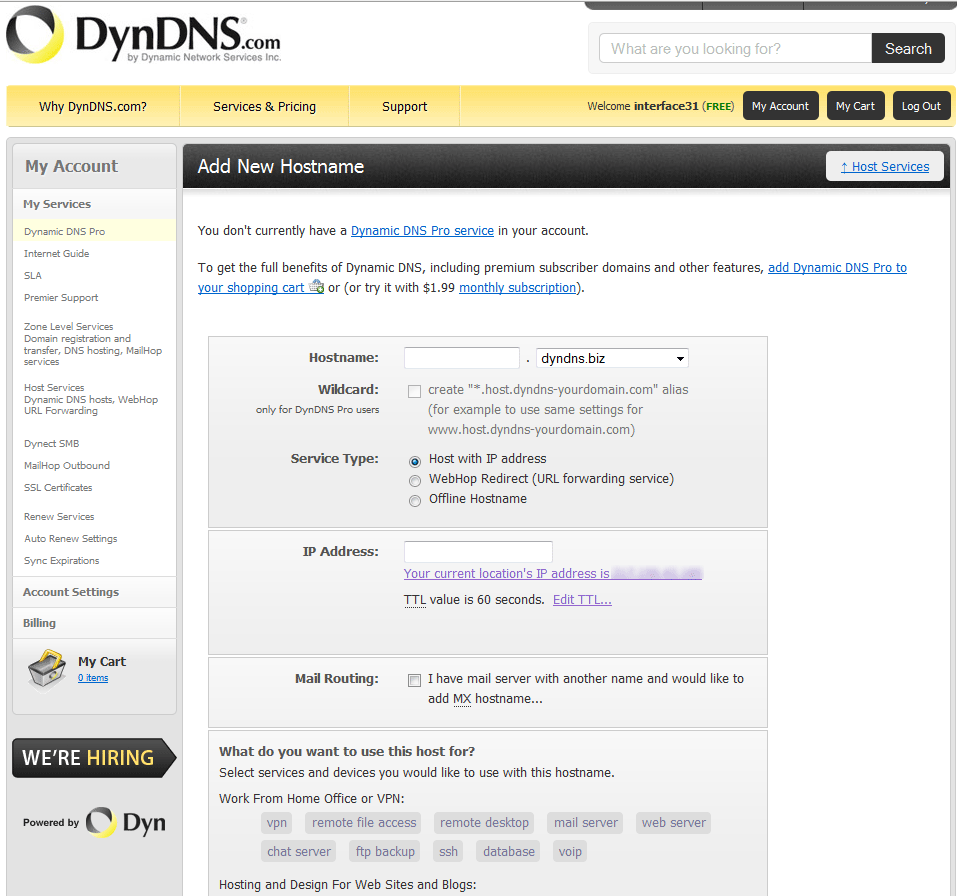Click the small cart icon after shopping cart link
This screenshot has width=957, height=896.
click(316, 287)
